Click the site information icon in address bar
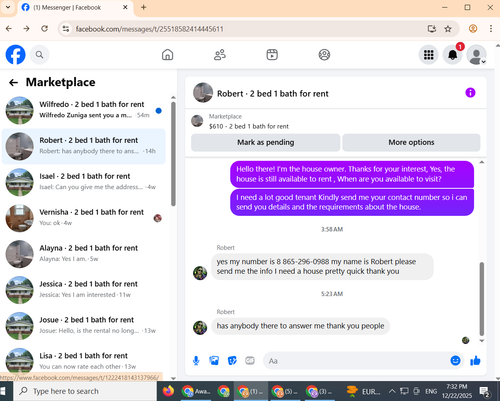Image resolution: width=500 pixels, height=401 pixels. point(66,29)
